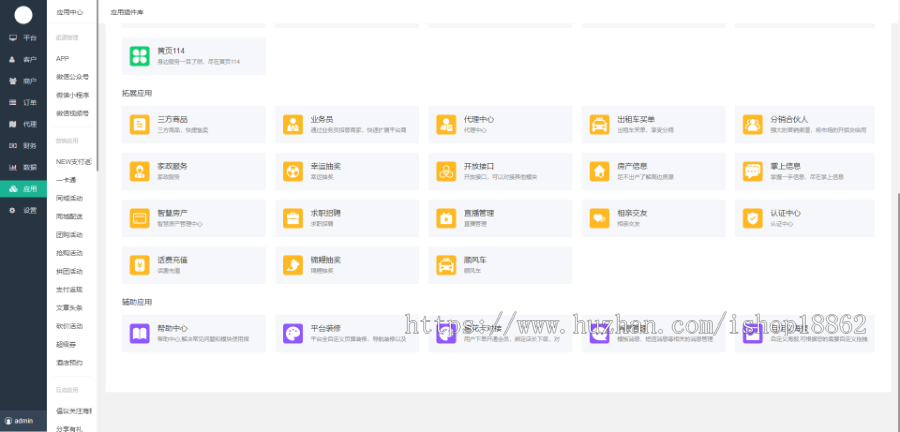Viewport: 900px width, 432px height.
Task: Click the submenu vertical scrollbar
Action: (x=97, y=86)
